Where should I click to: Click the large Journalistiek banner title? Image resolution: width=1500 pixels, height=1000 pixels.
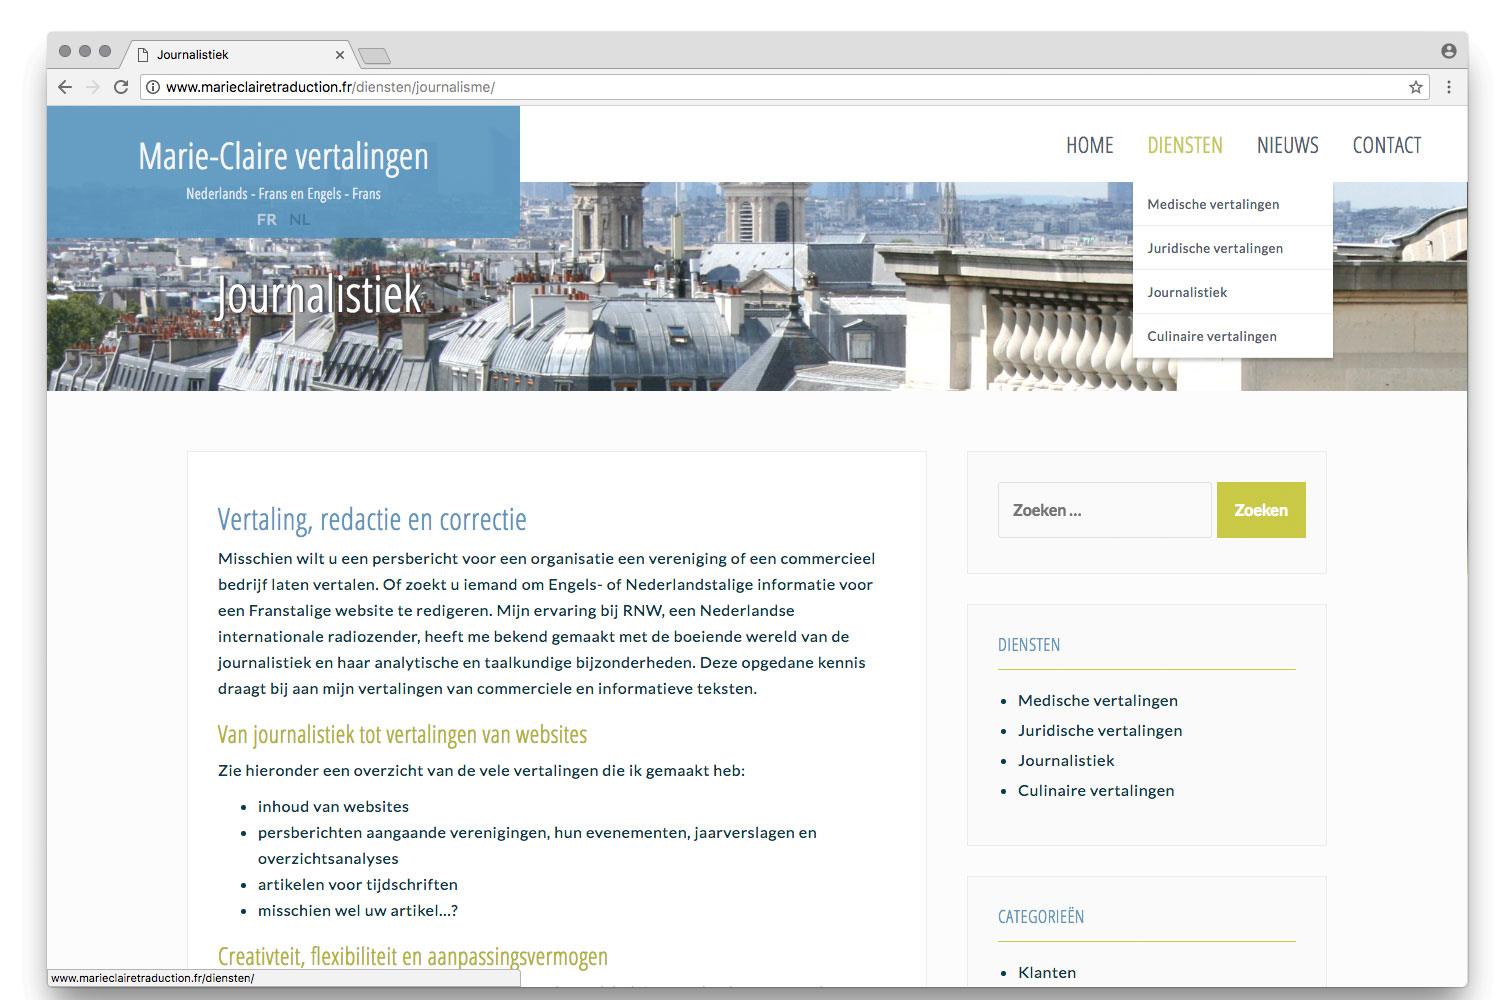(319, 295)
